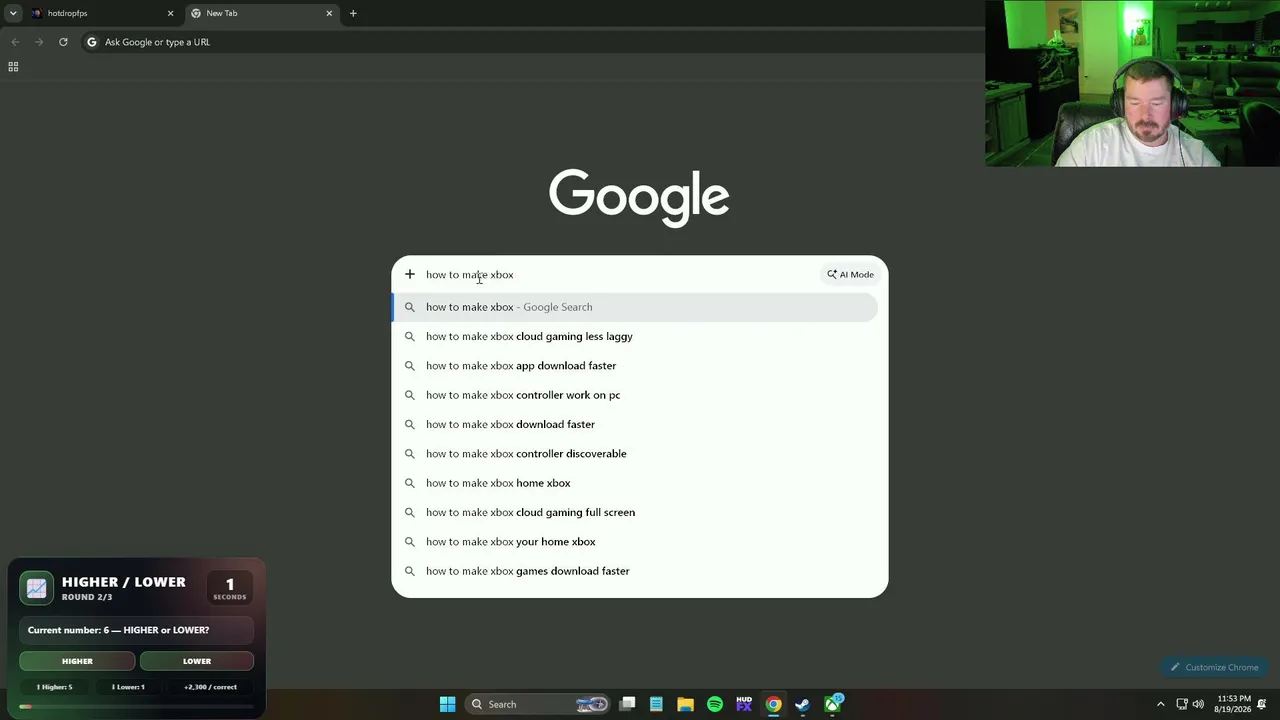Pick suggestion 'your home xbox'

(x=635, y=542)
